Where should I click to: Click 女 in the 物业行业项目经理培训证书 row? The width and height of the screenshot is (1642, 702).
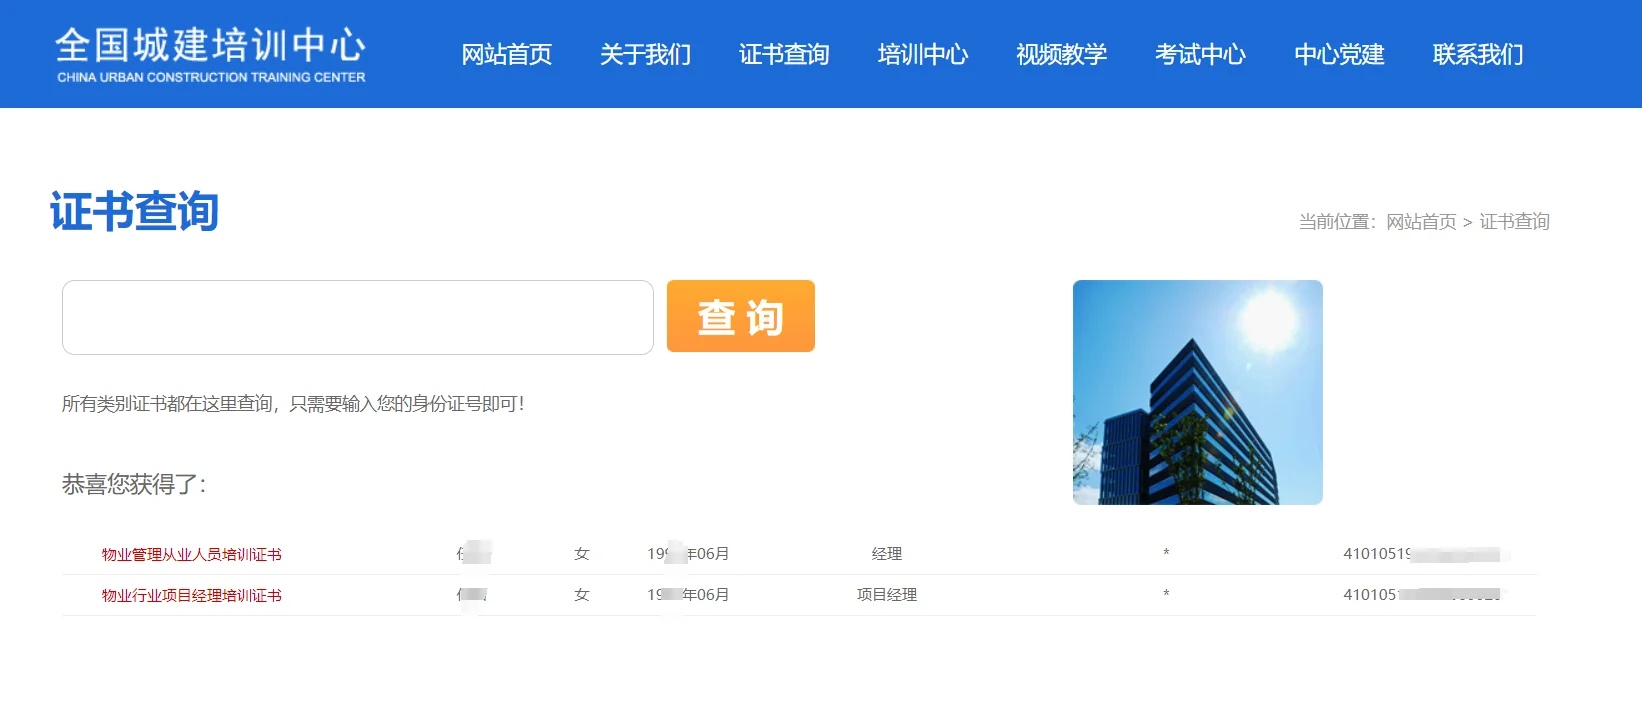point(582,595)
